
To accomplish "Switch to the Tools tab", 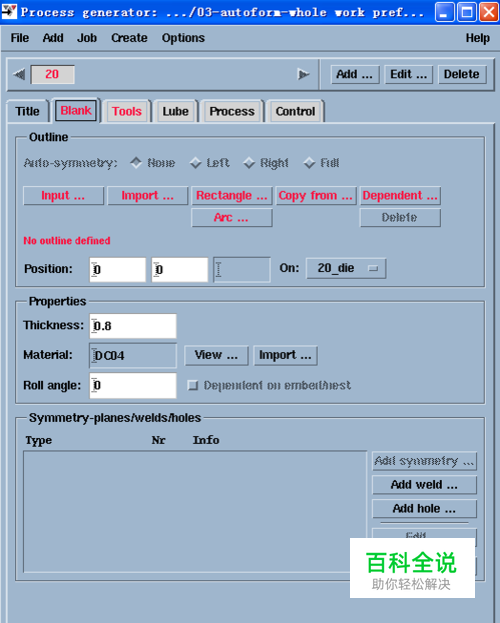I will click(x=127, y=111).
